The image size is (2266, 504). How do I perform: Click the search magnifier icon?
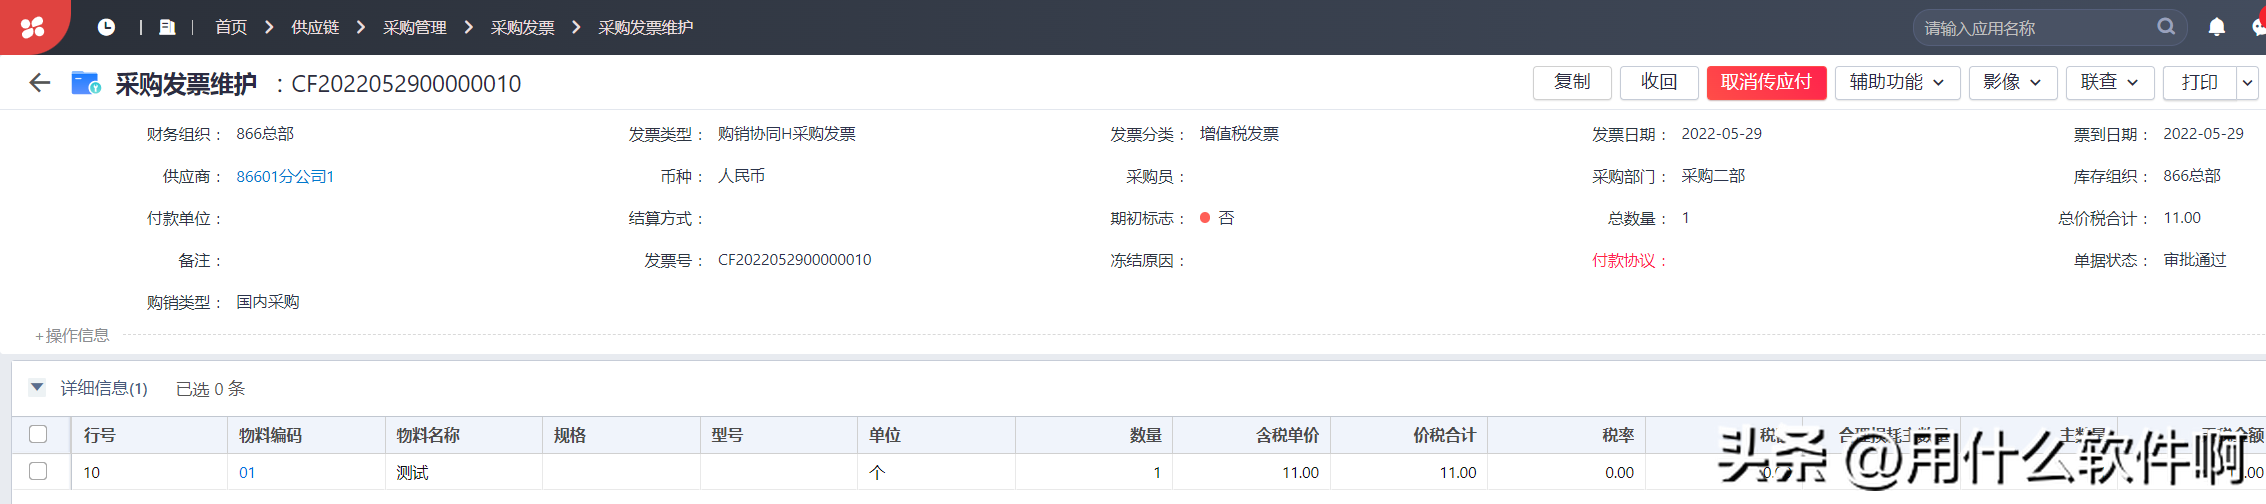pyautogui.click(x=2166, y=27)
